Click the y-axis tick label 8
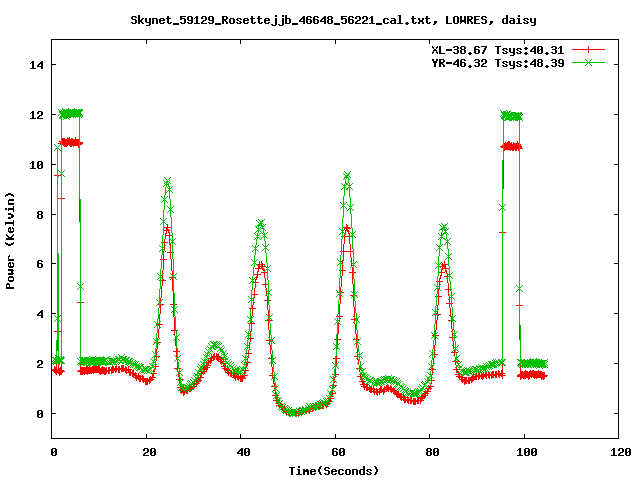Viewport: 640px width, 480px height. coord(40,215)
